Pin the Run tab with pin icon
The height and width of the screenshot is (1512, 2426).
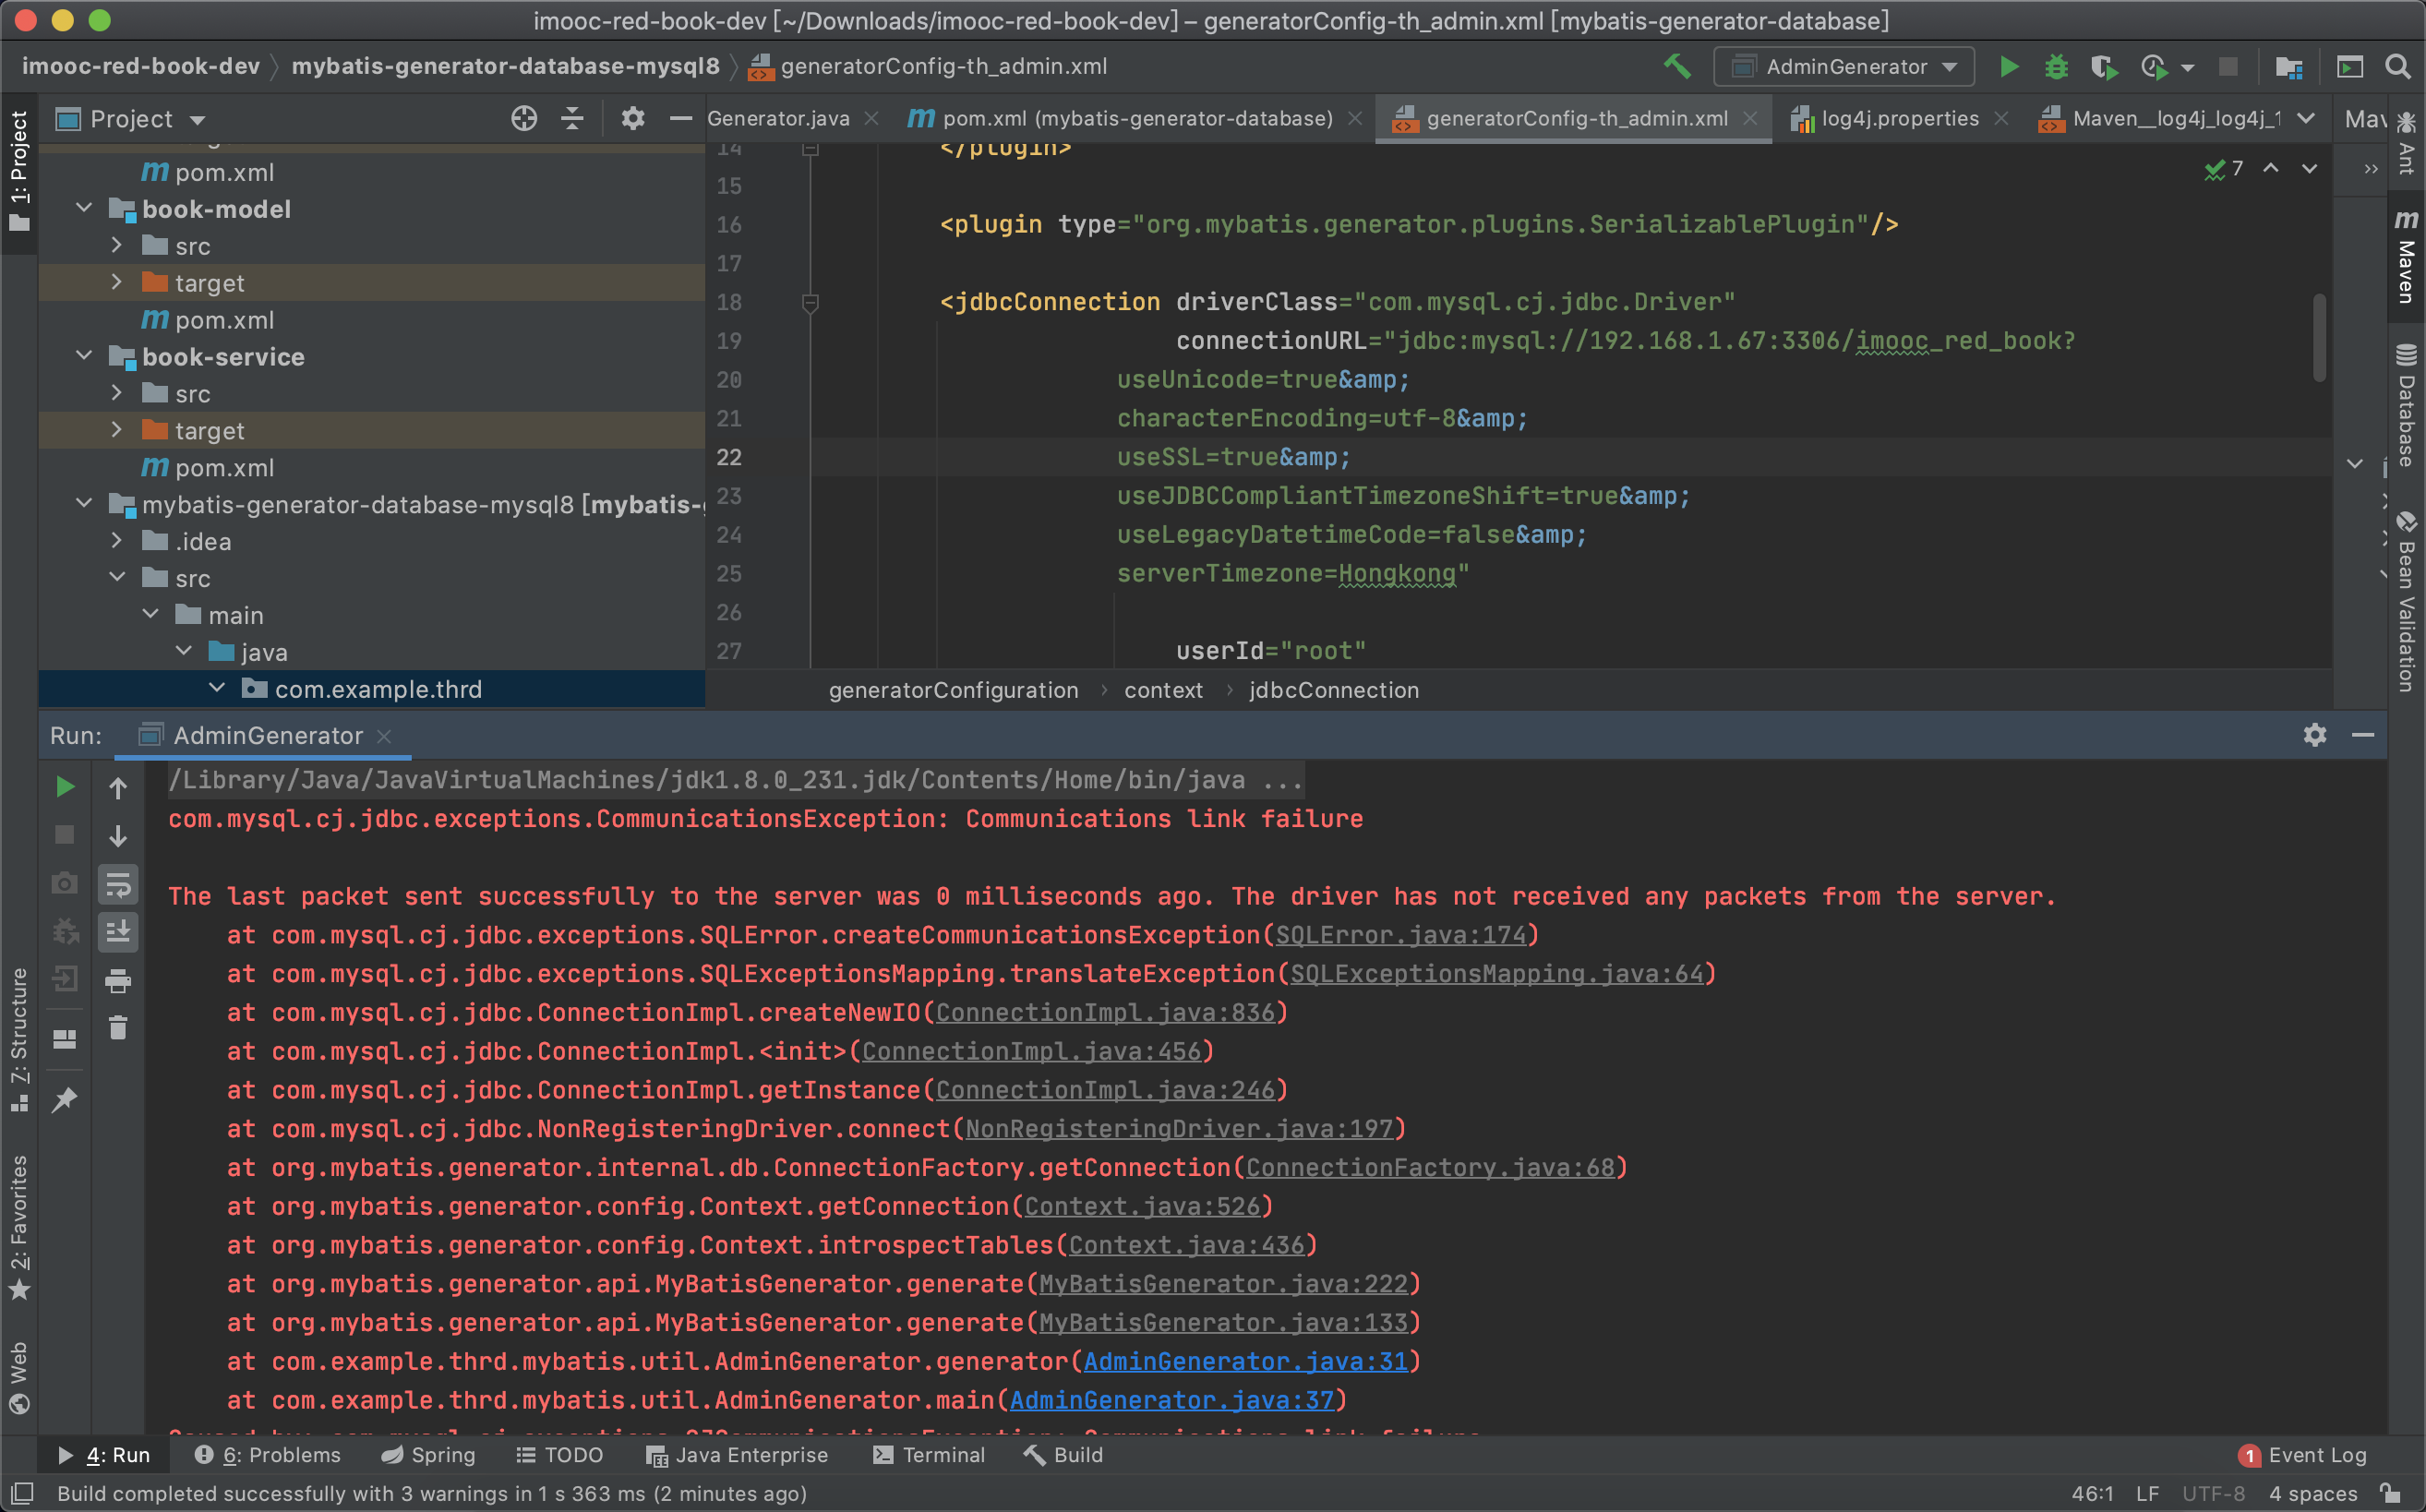click(x=65, y=1100)
